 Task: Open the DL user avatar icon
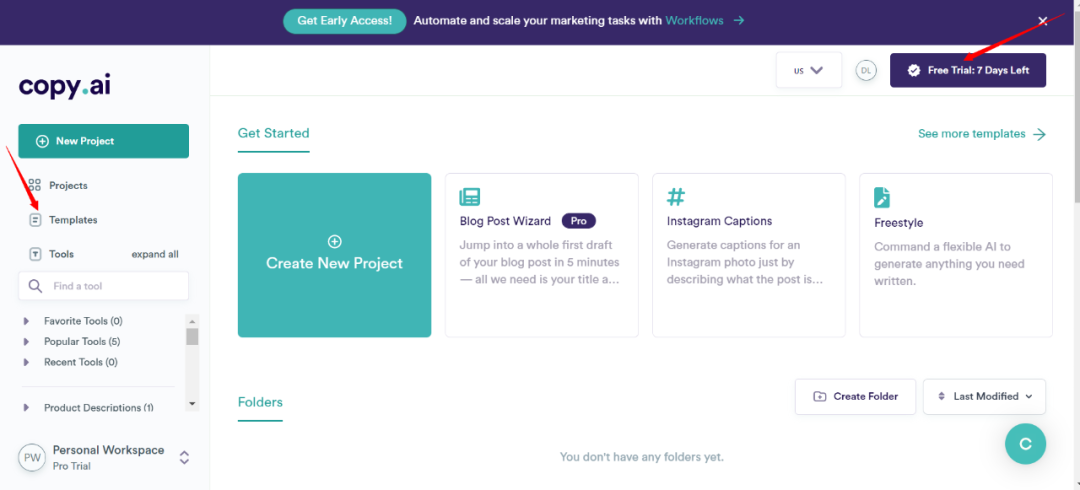(866, 70)
